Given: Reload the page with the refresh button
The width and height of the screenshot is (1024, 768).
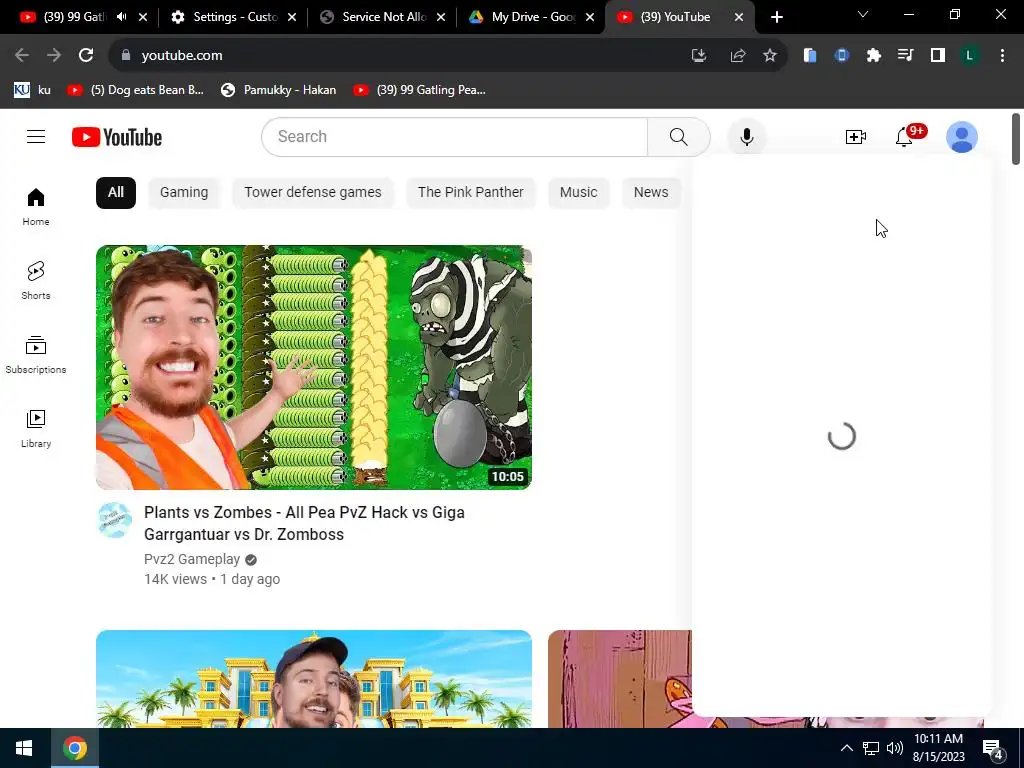Looking at the screenshot, I should tap(86, 56).
